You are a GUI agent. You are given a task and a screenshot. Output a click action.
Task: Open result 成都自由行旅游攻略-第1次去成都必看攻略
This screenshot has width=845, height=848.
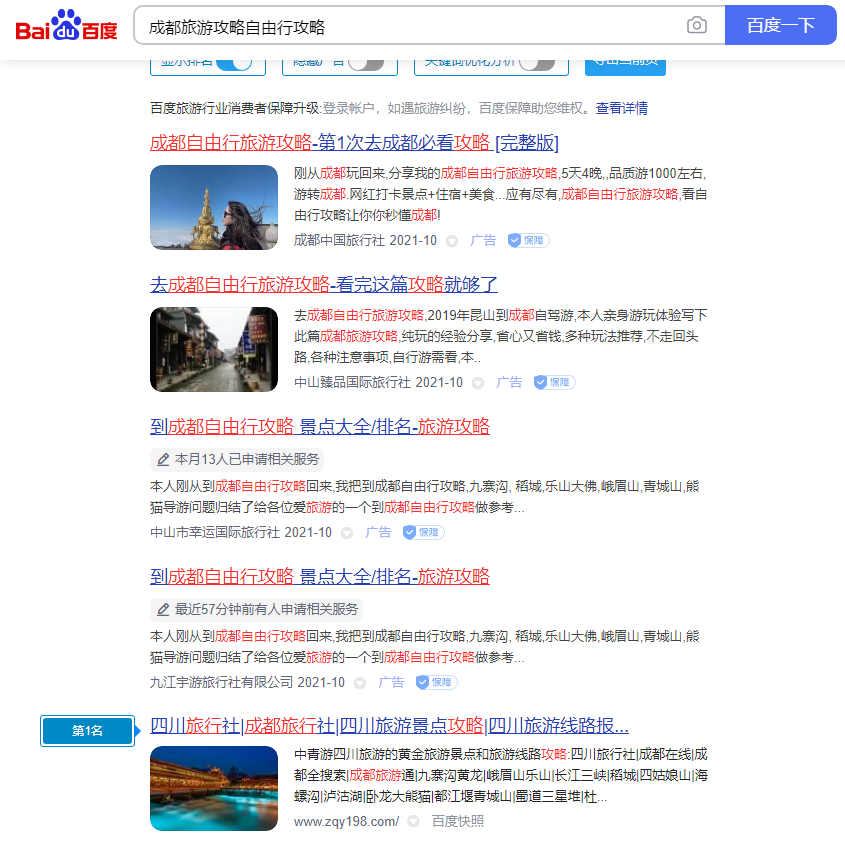(354, 142)
